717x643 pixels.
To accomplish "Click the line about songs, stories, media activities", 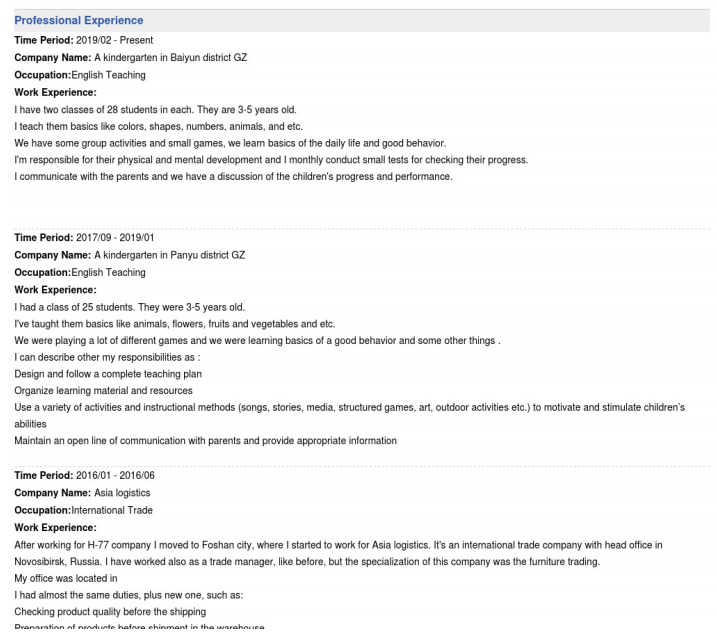I will 349,408.
